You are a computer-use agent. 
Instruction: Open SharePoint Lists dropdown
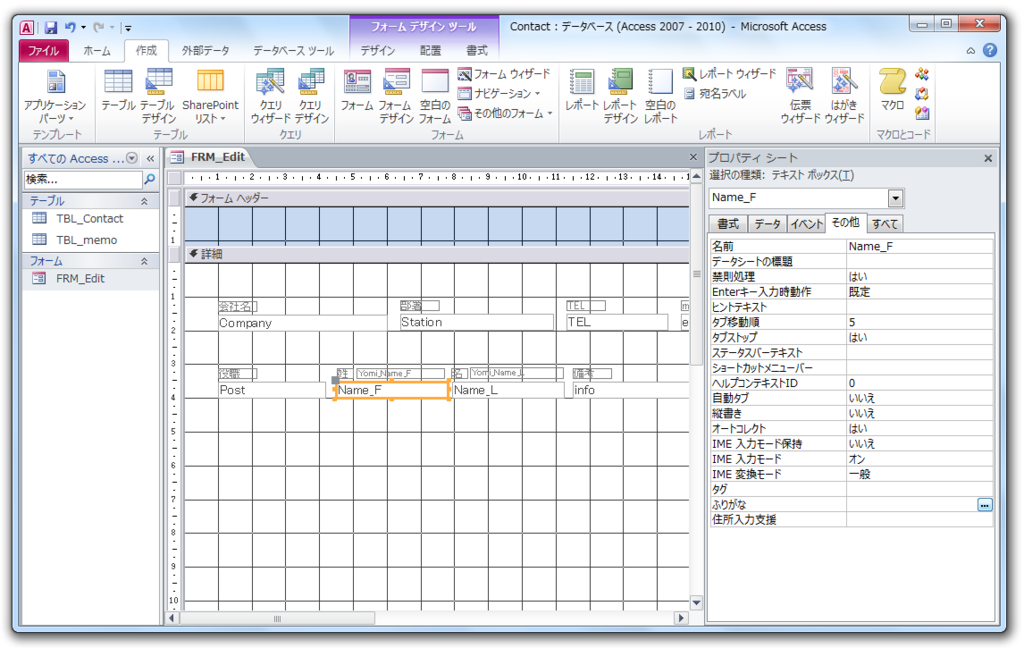point(210,97)
